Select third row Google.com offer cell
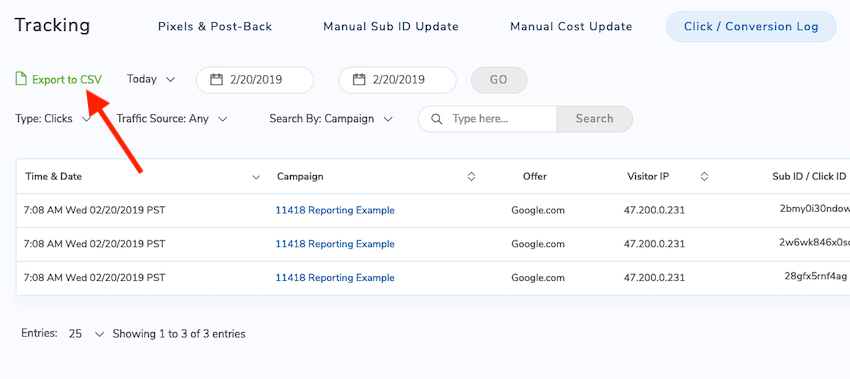Viewport: 850px width, 379px height. (x=538, y=278)
